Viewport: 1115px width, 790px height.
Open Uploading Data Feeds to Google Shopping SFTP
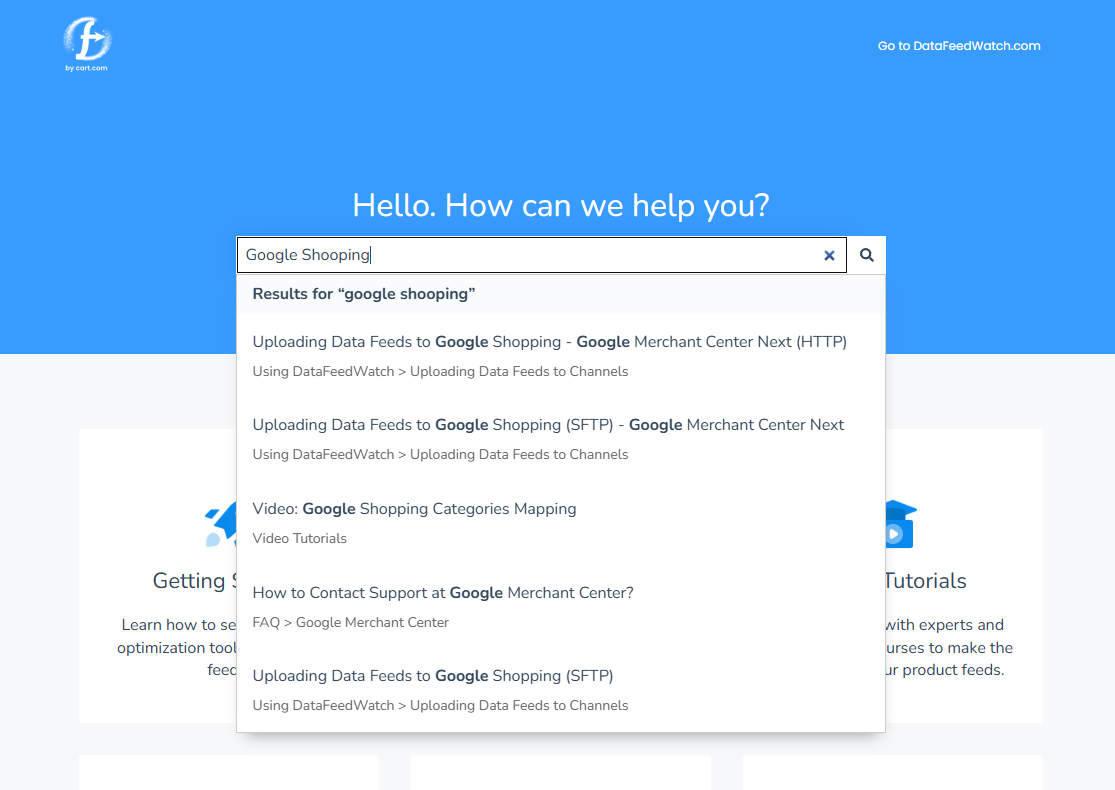pos(433,675)
